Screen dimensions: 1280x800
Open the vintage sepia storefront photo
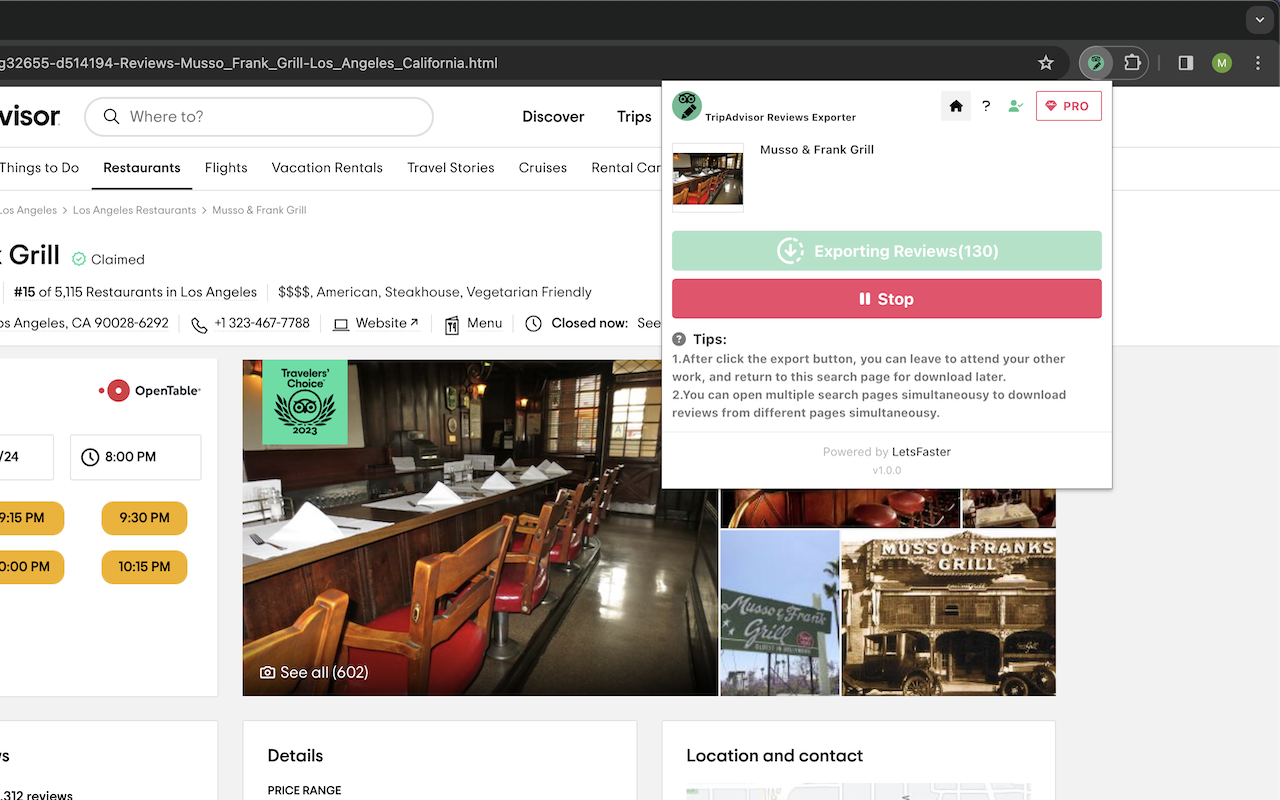(x=949, y=613)
